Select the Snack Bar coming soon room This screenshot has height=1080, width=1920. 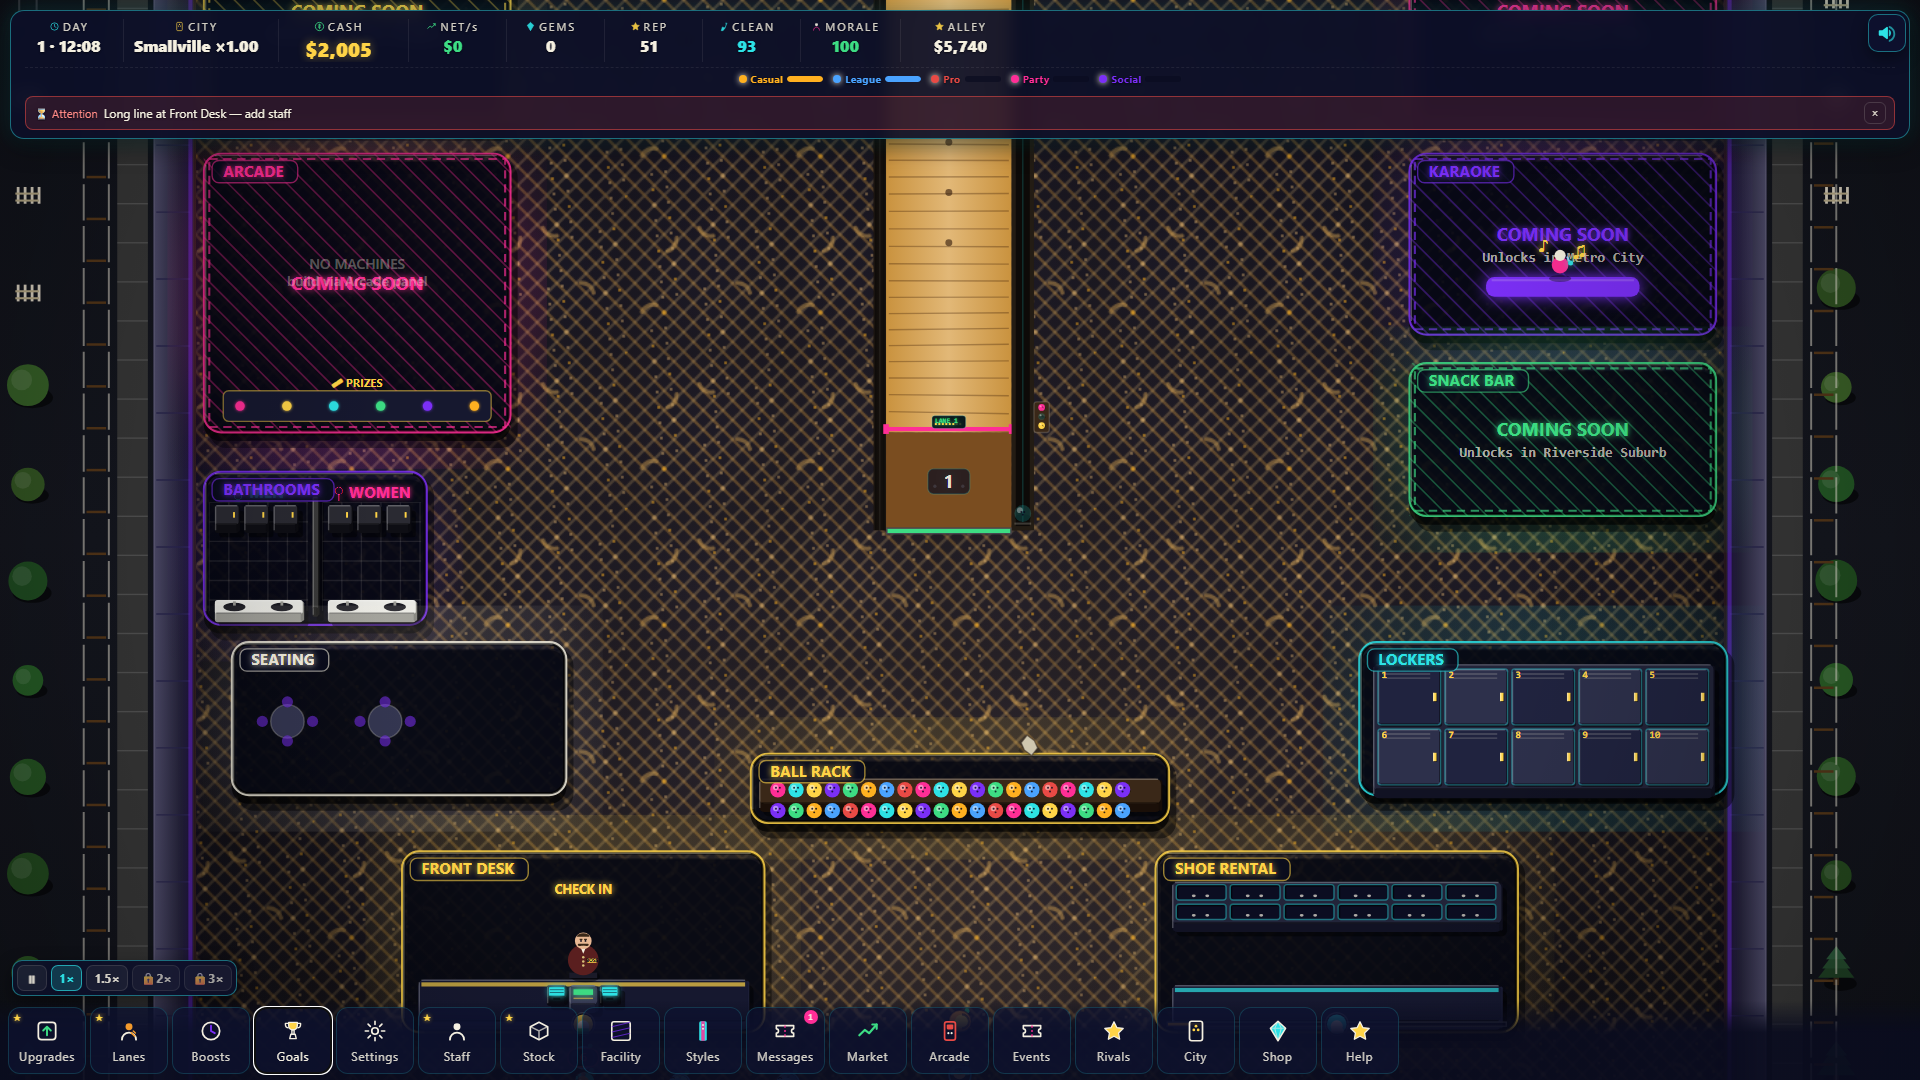(1562, 439)
